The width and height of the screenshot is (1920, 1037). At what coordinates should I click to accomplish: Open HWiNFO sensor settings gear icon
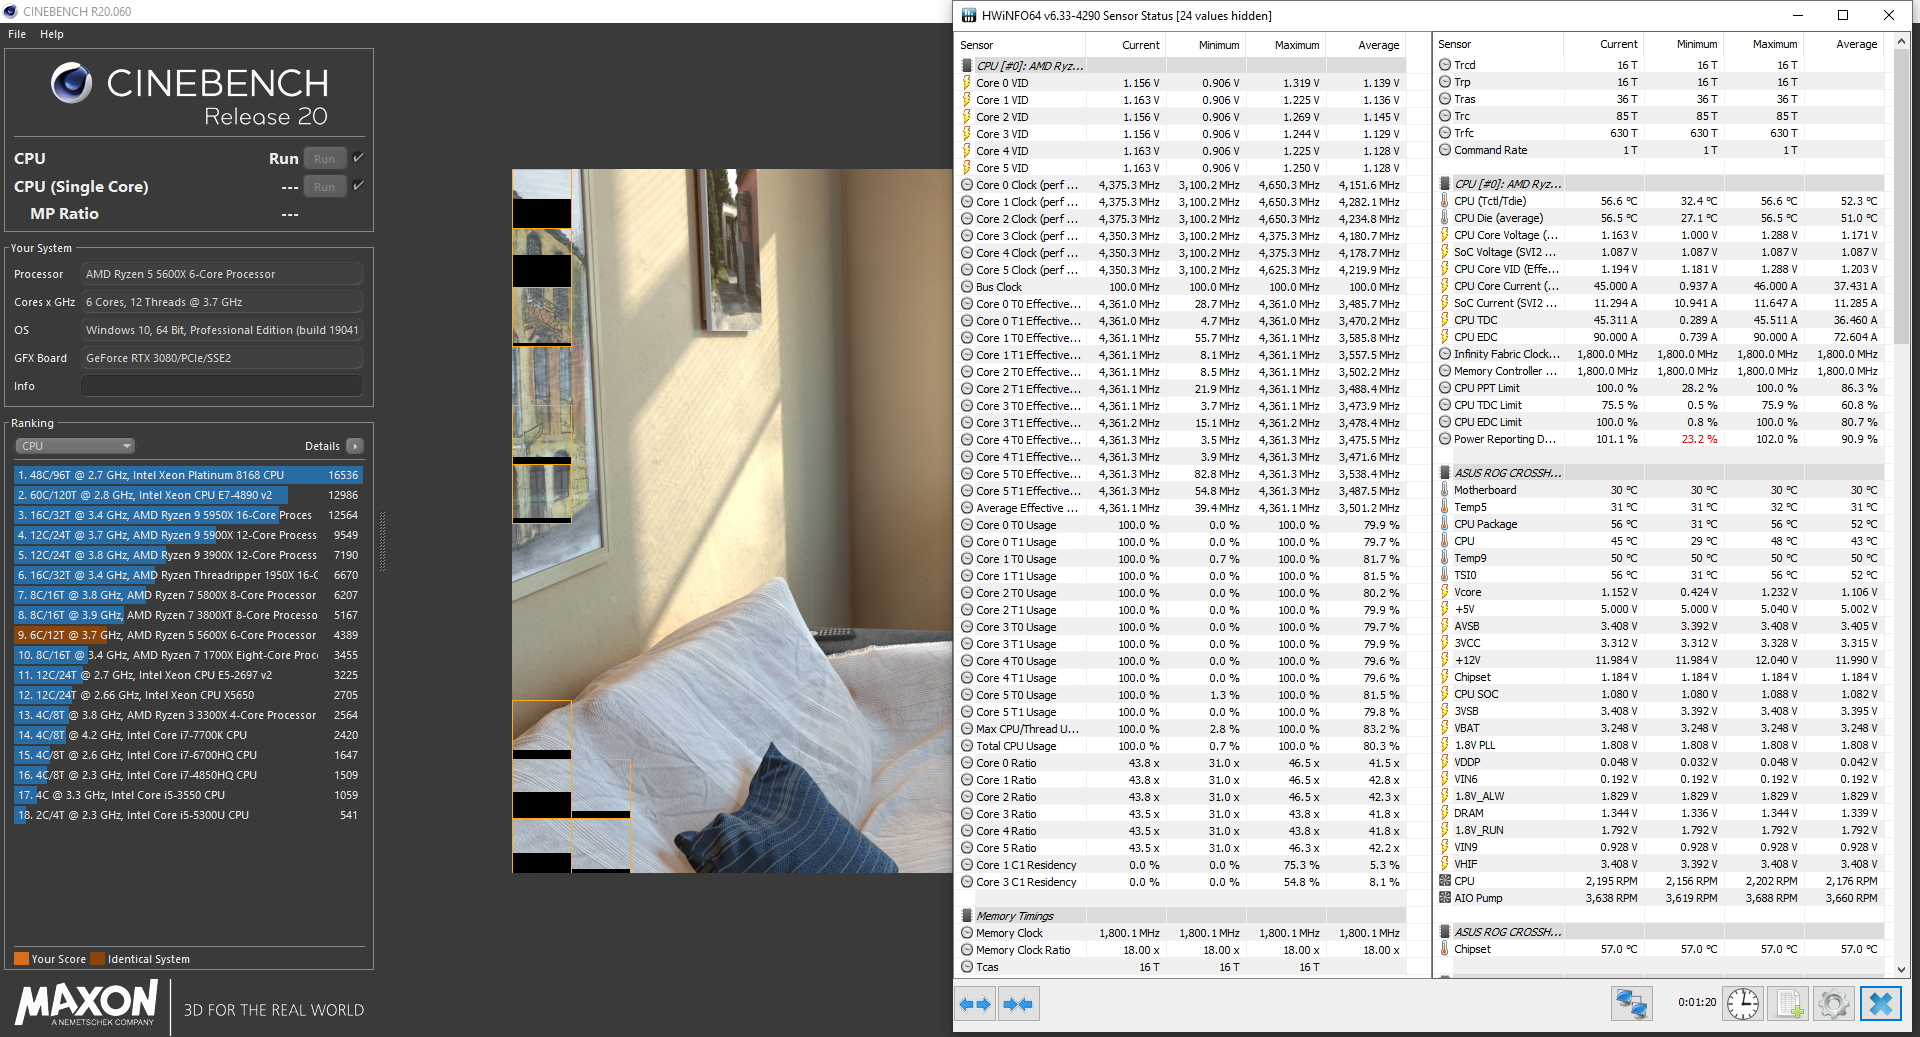1834,1003
